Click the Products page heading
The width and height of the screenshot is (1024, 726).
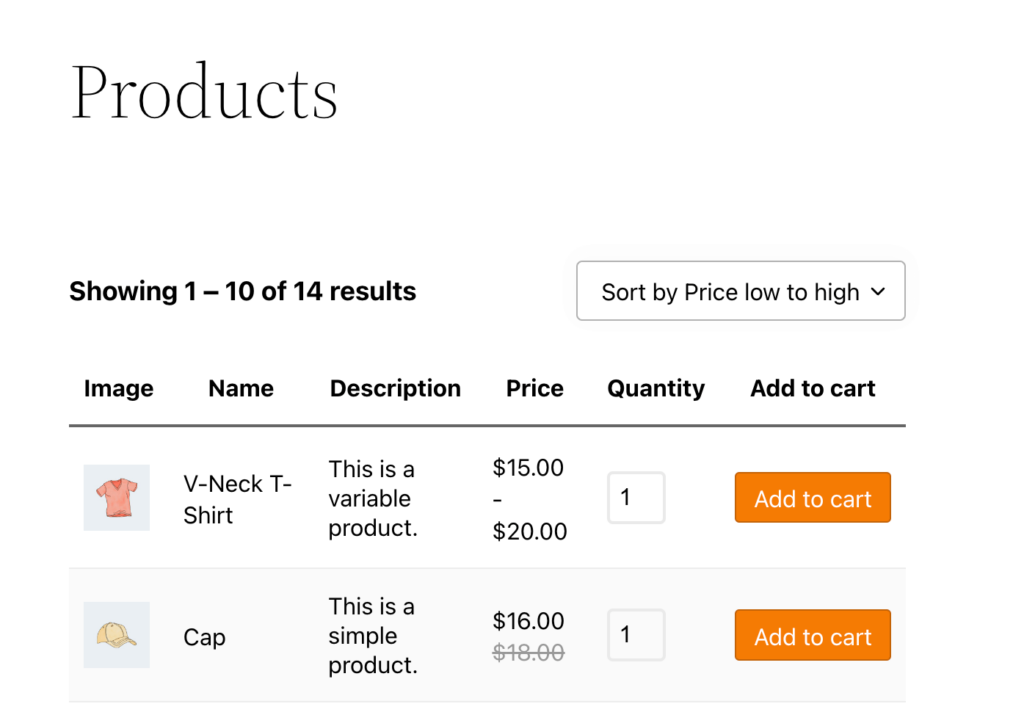coord(203,92)
